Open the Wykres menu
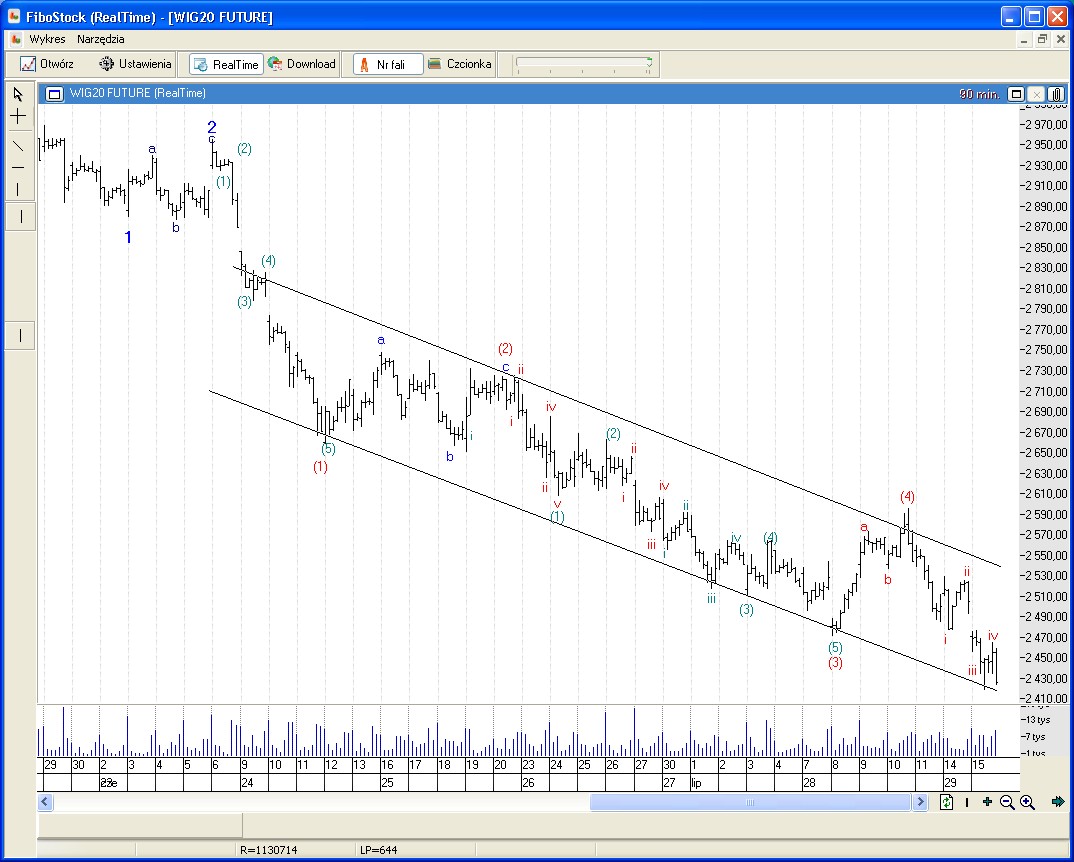 coord(47,39)
